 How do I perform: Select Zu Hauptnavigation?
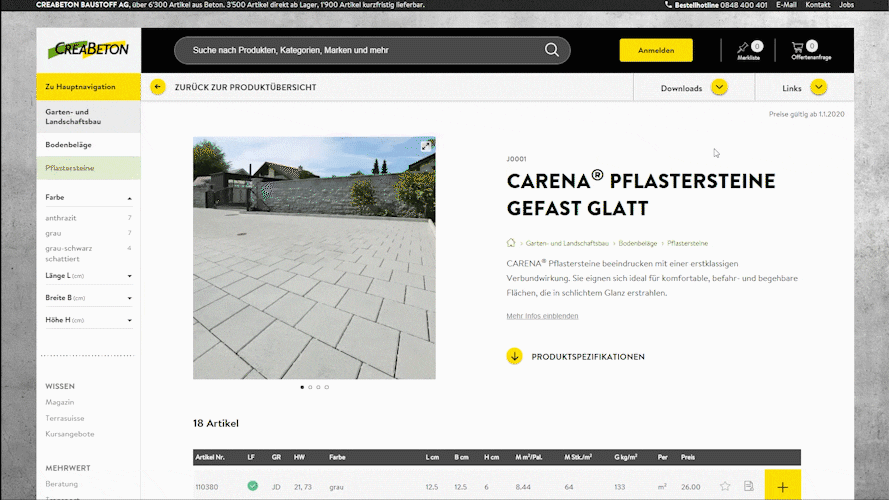click(x=88, y=87)
